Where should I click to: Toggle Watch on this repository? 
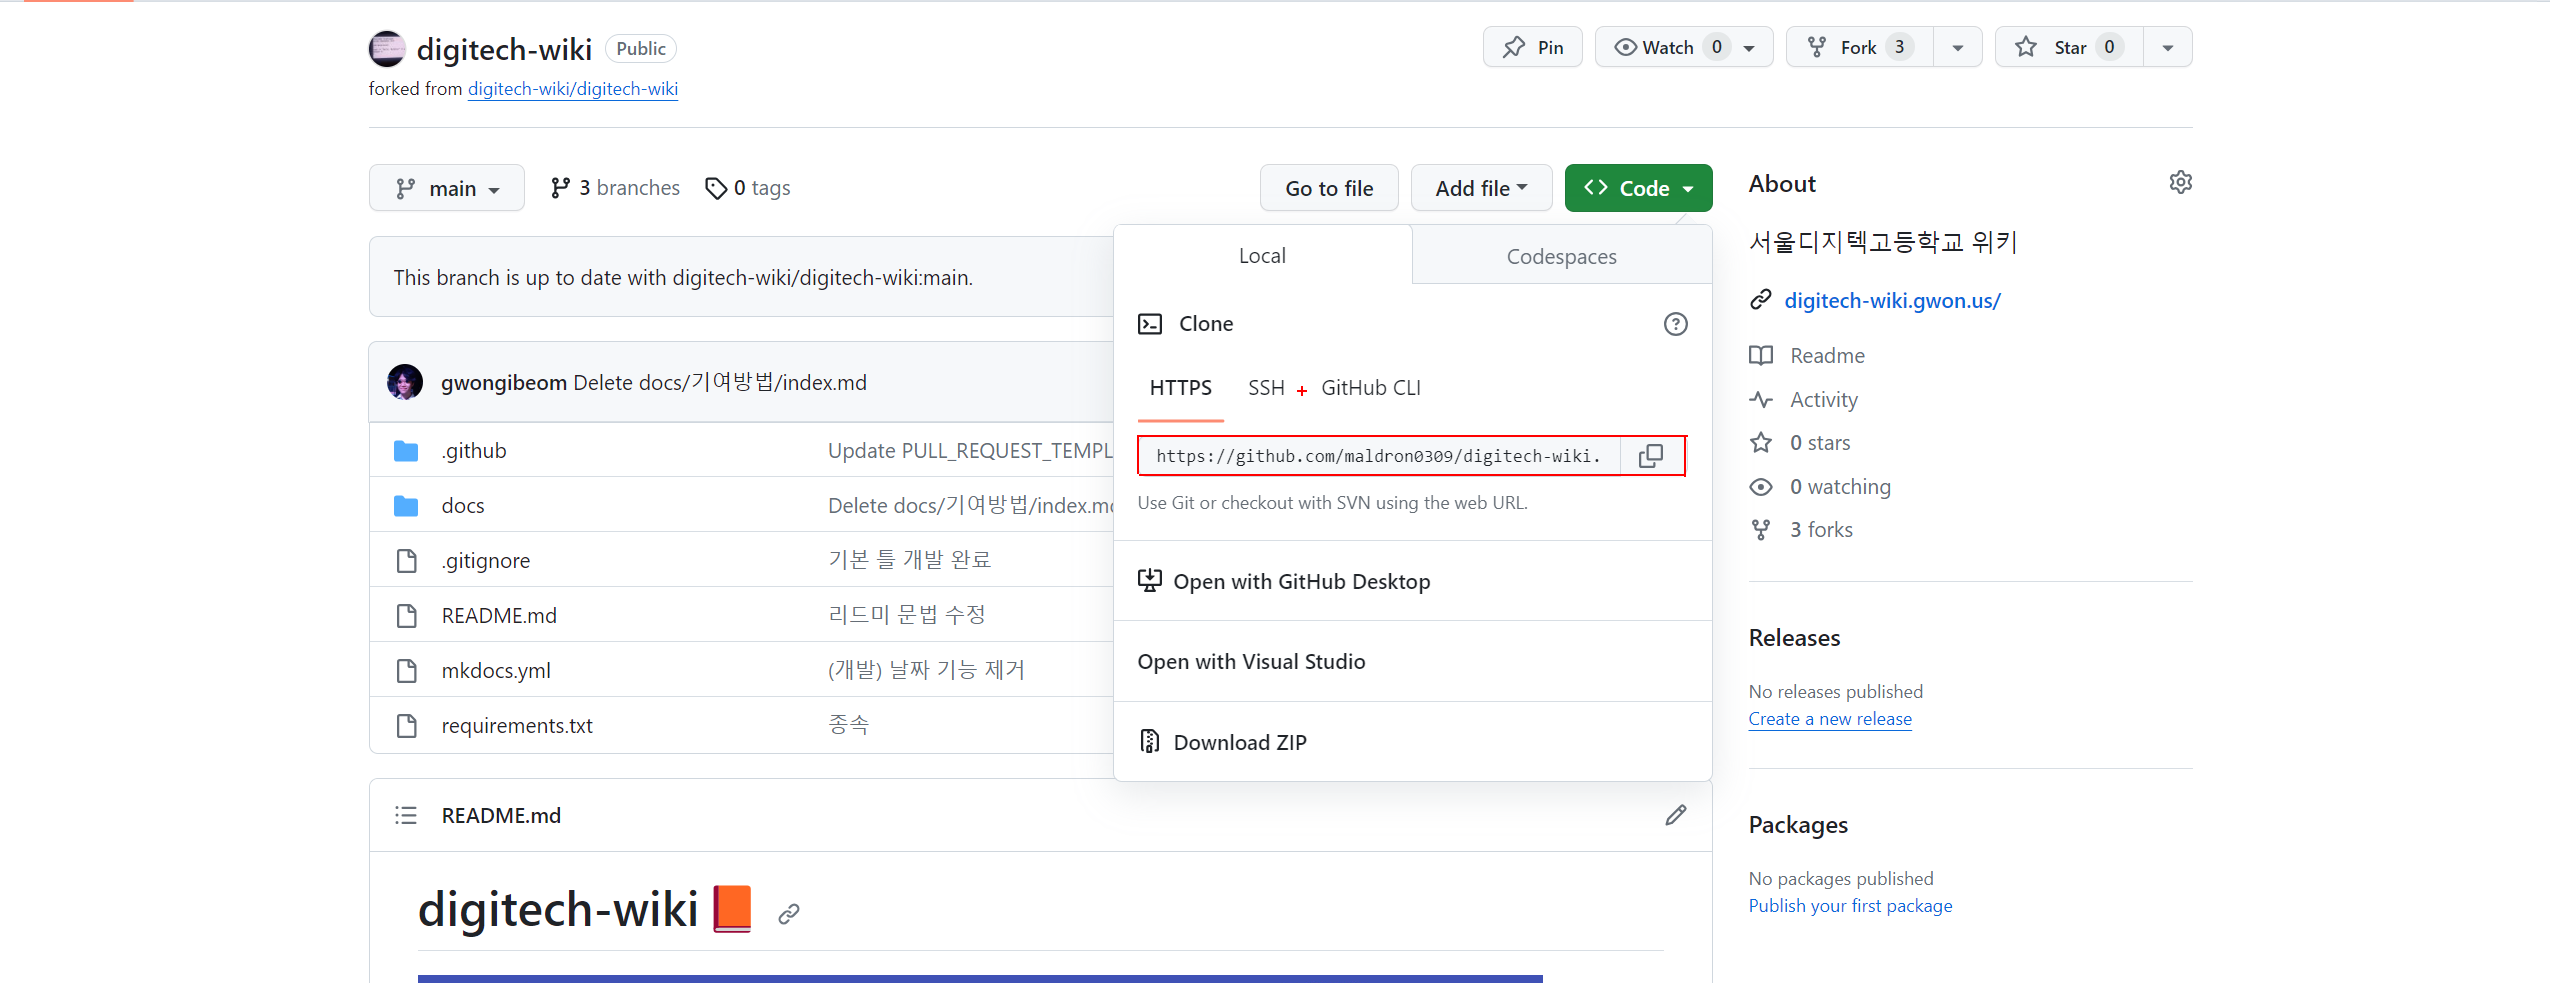click(1667, 48)
